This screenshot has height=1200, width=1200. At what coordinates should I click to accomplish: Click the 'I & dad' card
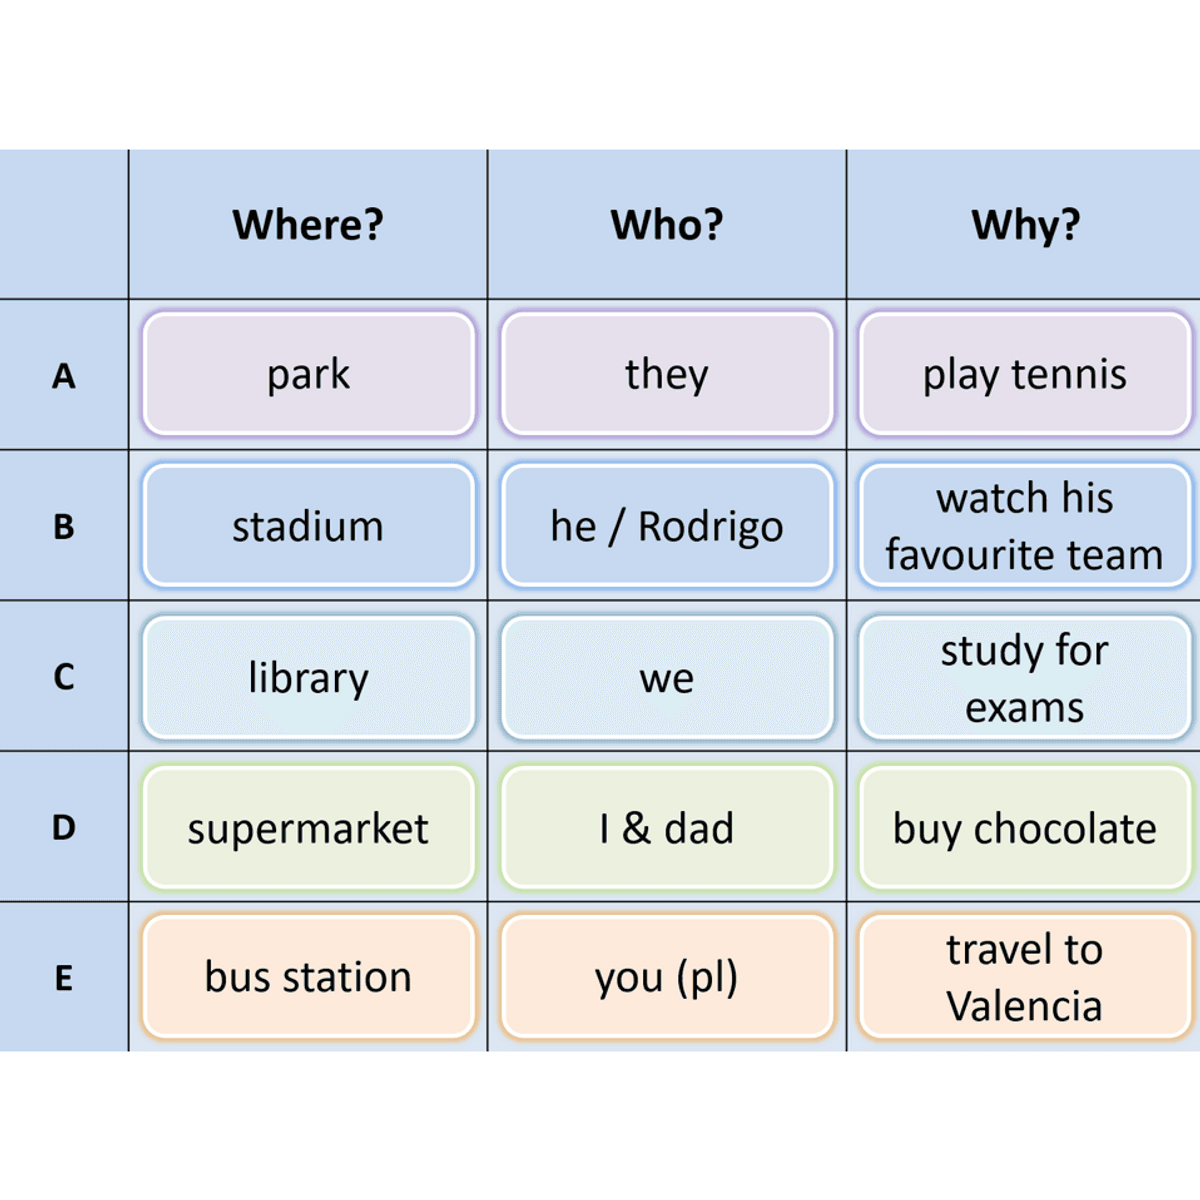[x=667, y=828]
